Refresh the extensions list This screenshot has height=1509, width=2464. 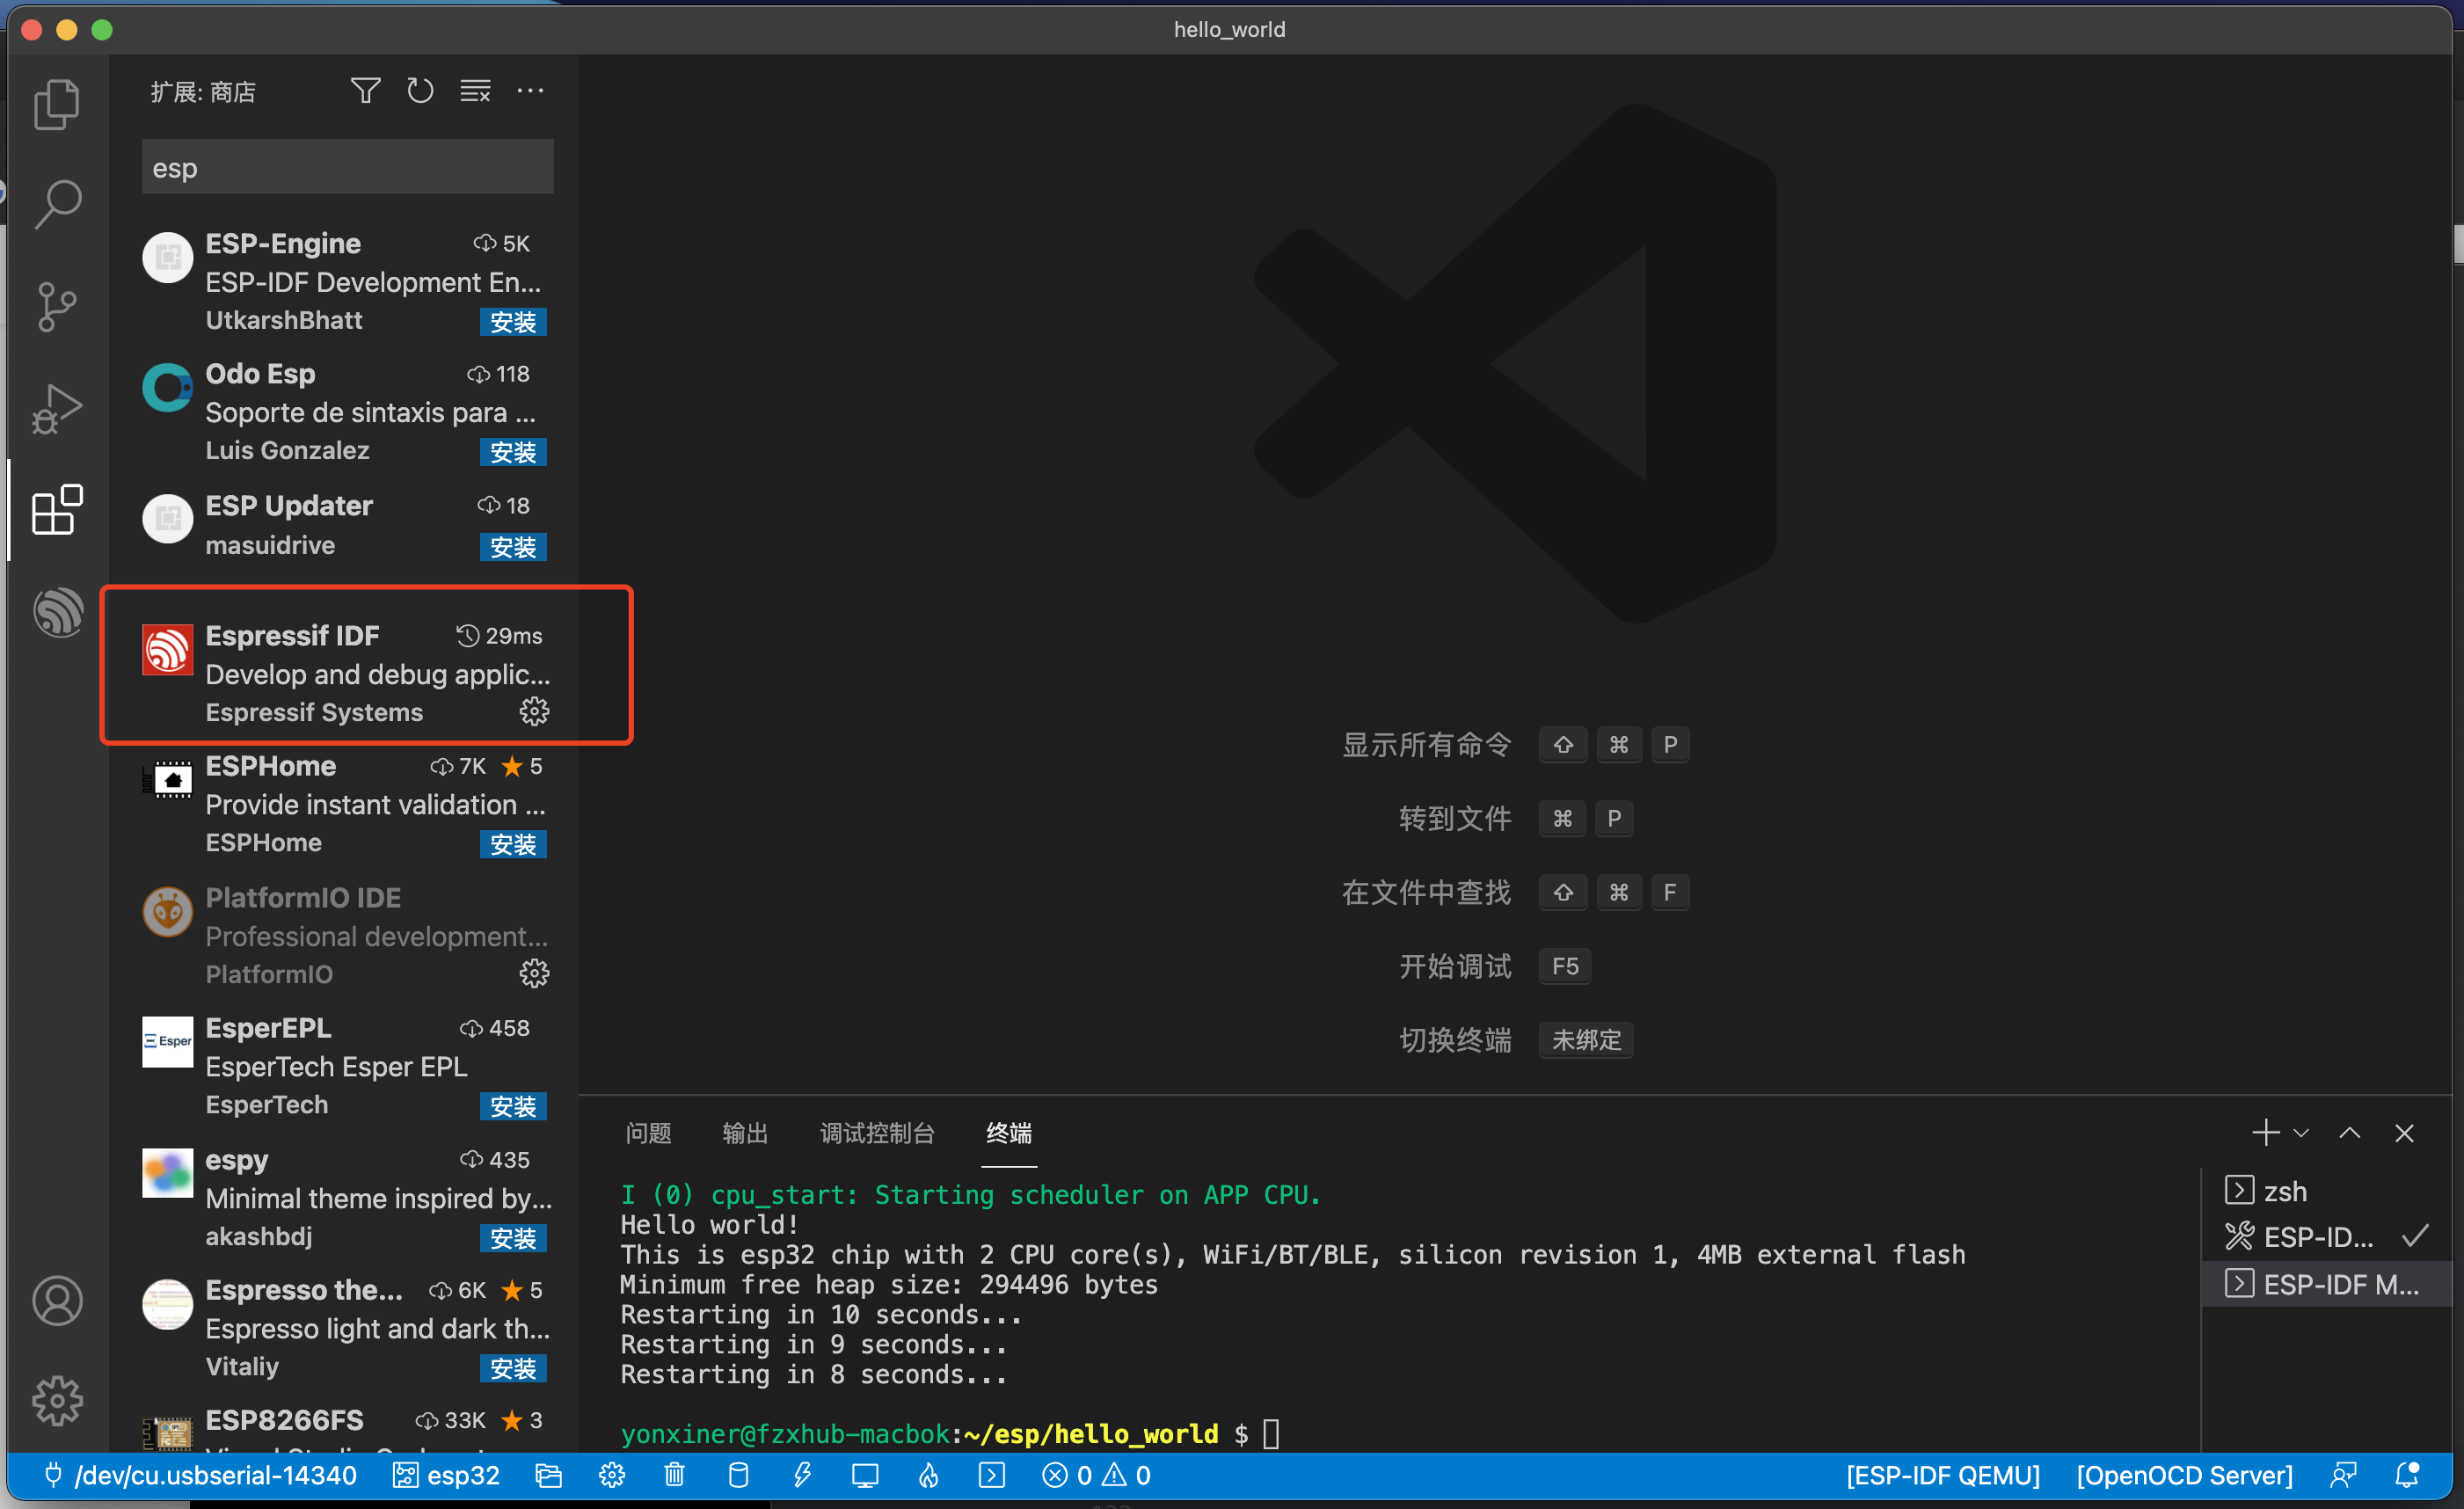pyautogui.click(x=420, y=91)
